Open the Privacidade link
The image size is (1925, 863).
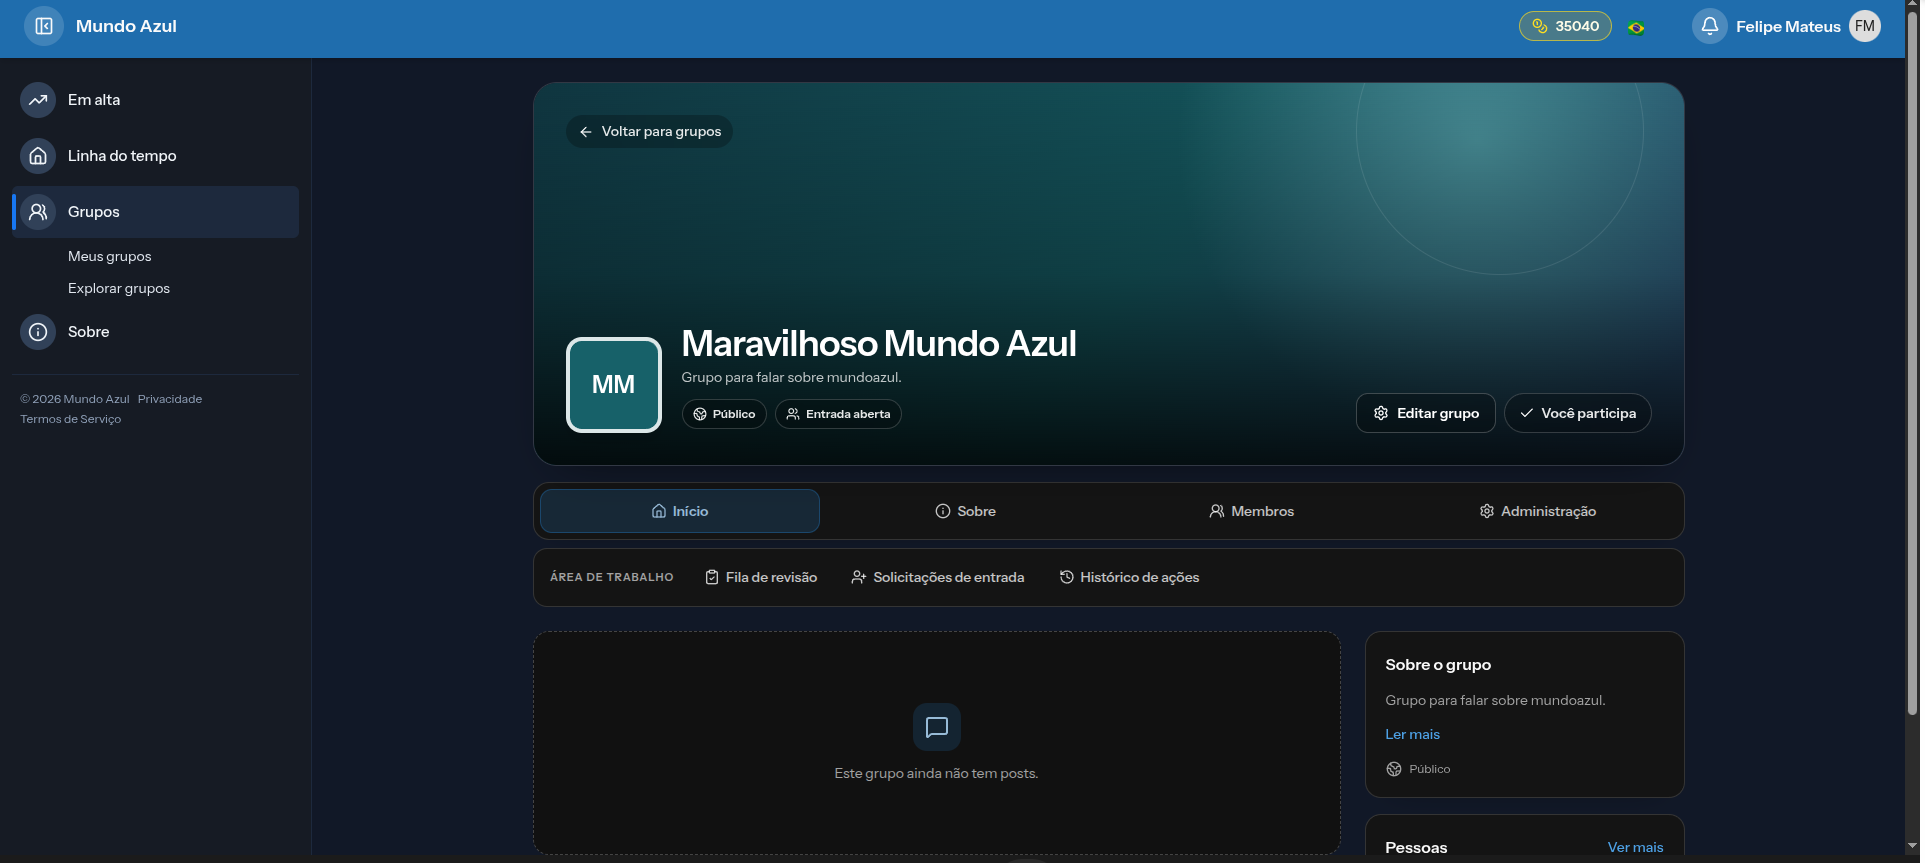(170, 399)
